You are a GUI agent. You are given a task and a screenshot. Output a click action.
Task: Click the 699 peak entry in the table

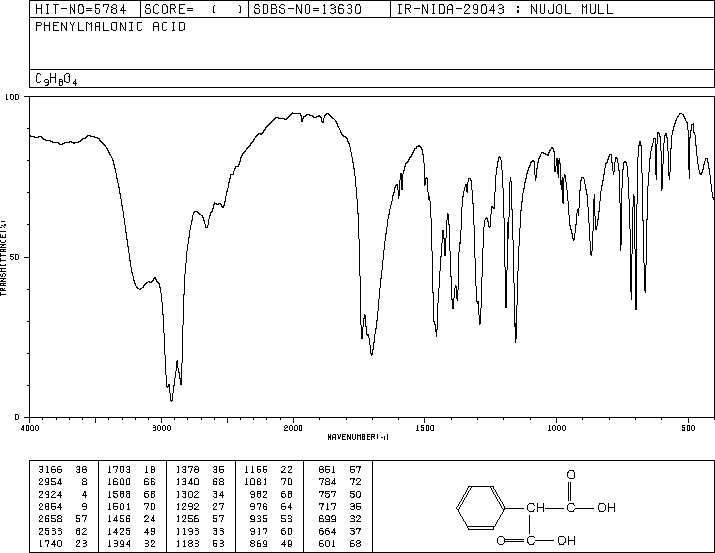click(x=340, y=519)
